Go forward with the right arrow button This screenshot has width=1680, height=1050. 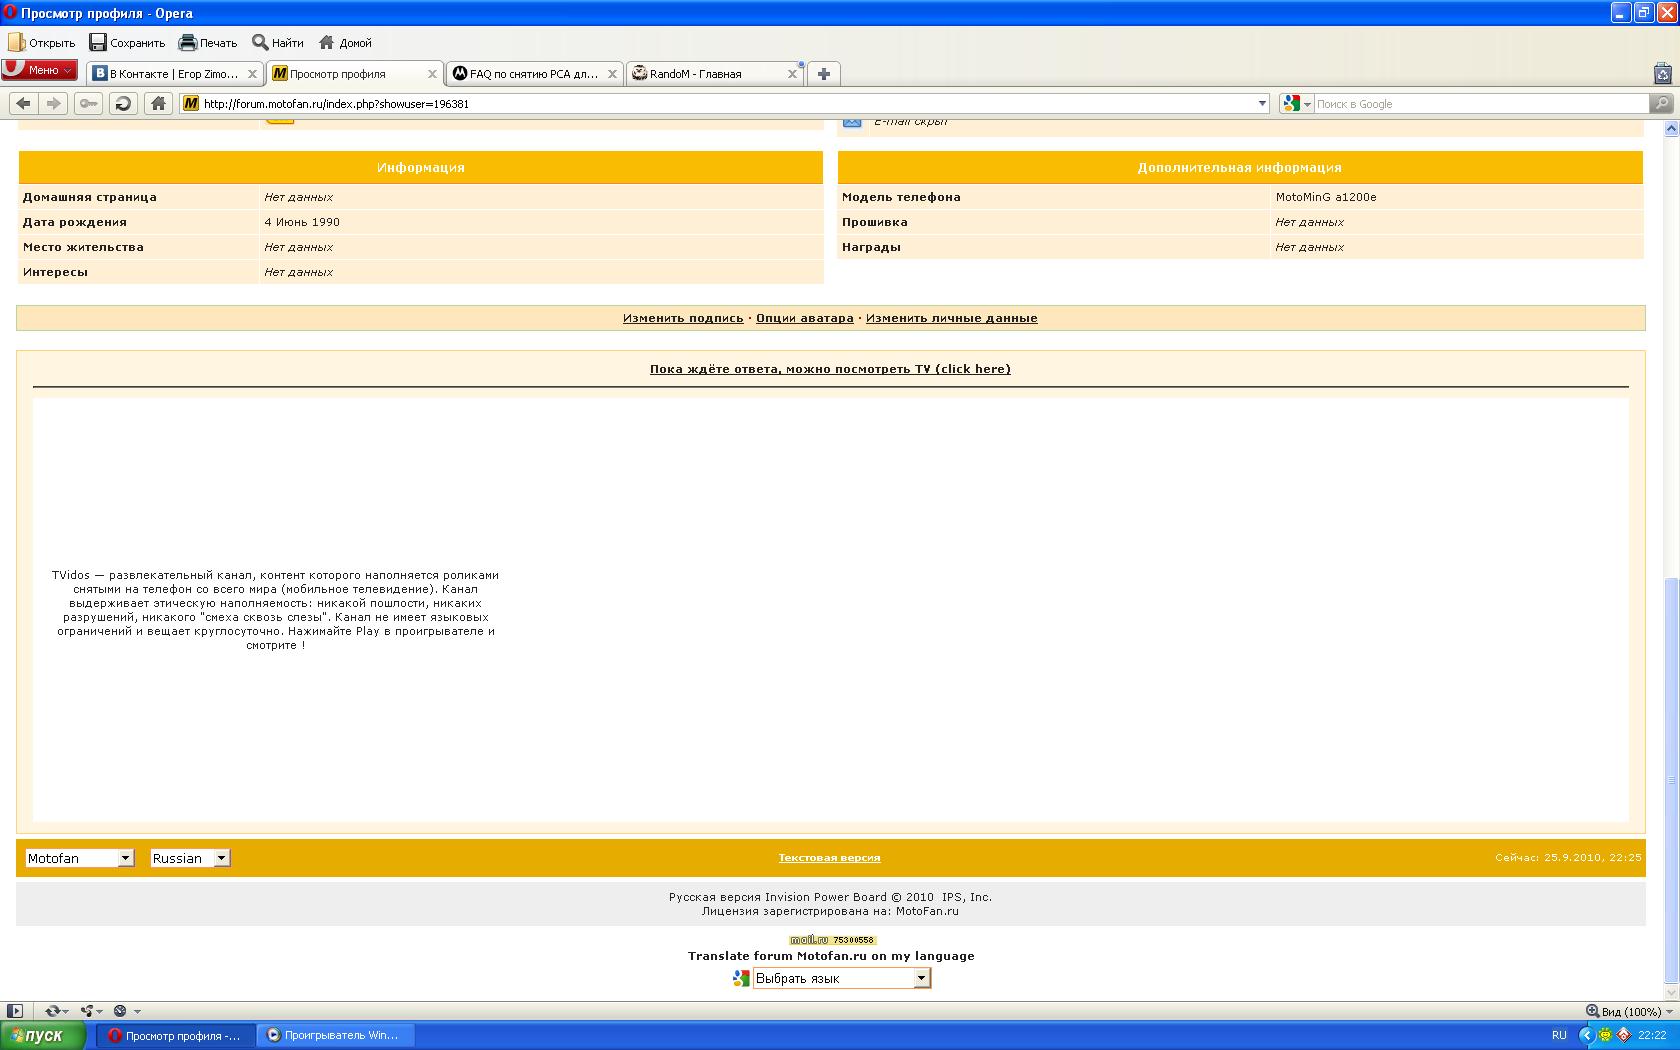click(x=54, y=103)
